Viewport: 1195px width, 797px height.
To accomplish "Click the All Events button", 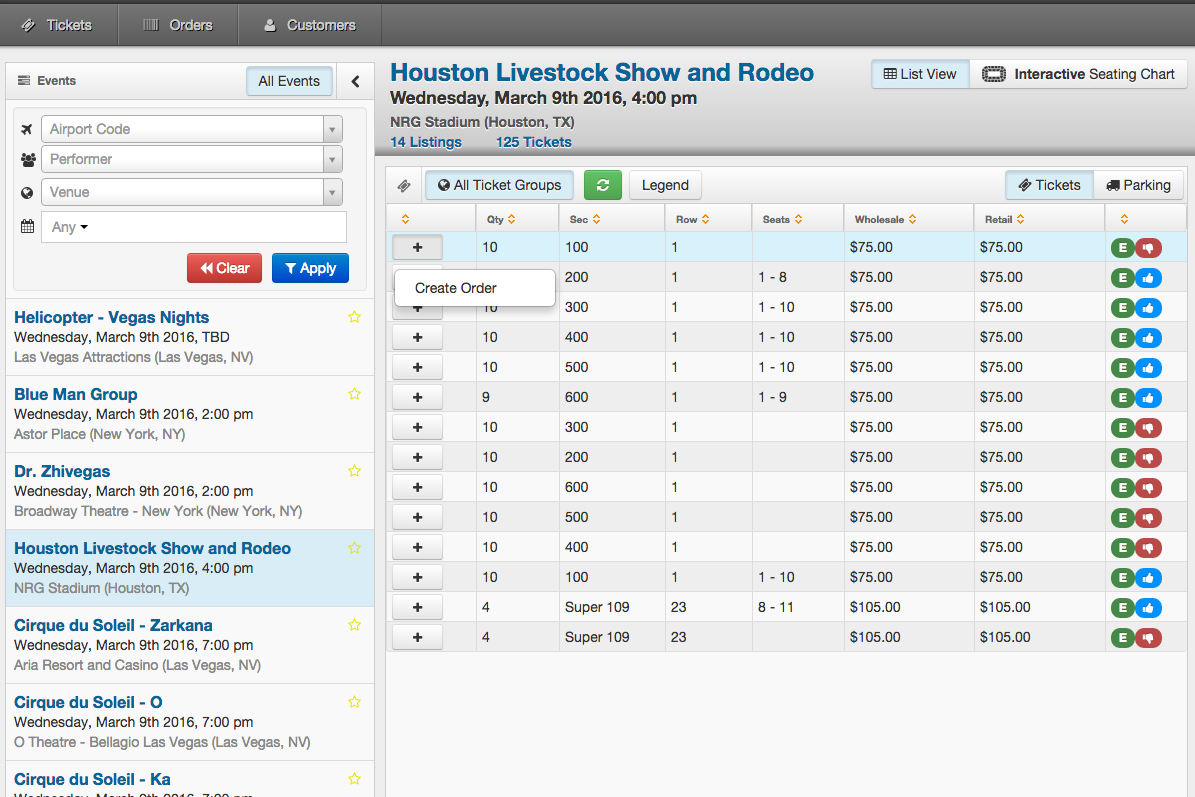I will [x=289, y=82].
